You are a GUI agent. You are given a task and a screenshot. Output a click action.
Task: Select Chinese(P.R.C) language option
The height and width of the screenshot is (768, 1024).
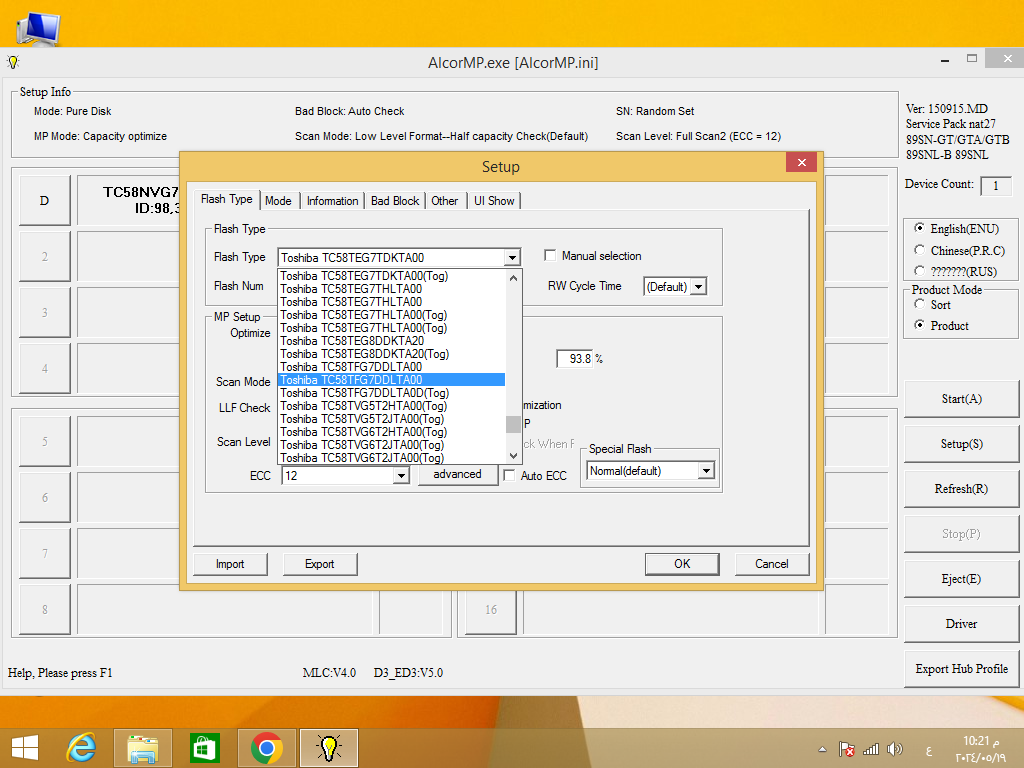pyautogui.click(x=920, y=249)
